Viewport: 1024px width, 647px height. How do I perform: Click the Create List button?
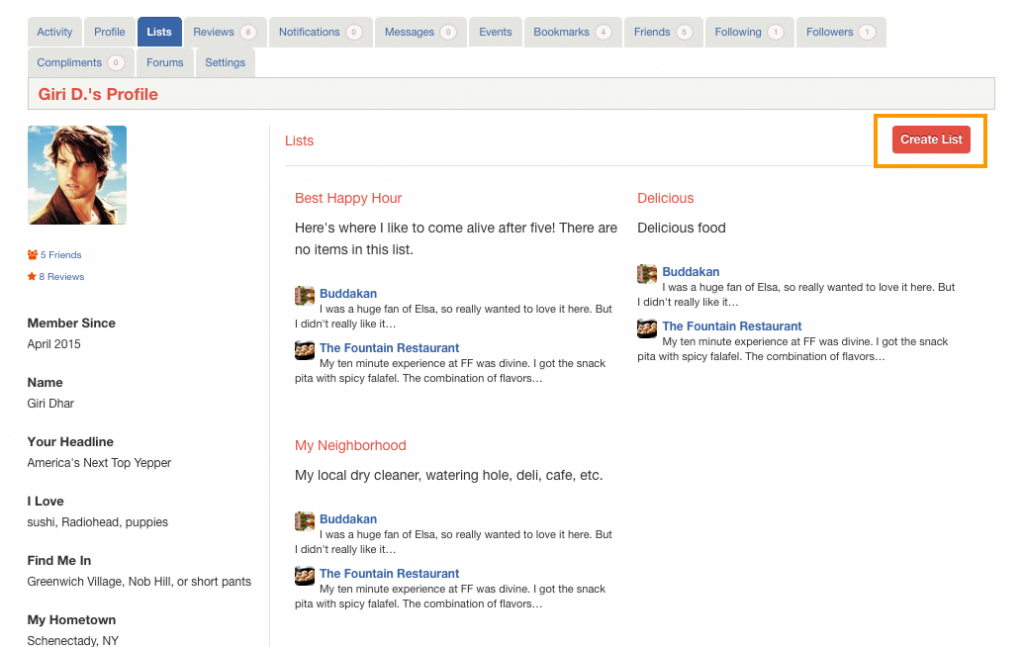click(931, 140)
